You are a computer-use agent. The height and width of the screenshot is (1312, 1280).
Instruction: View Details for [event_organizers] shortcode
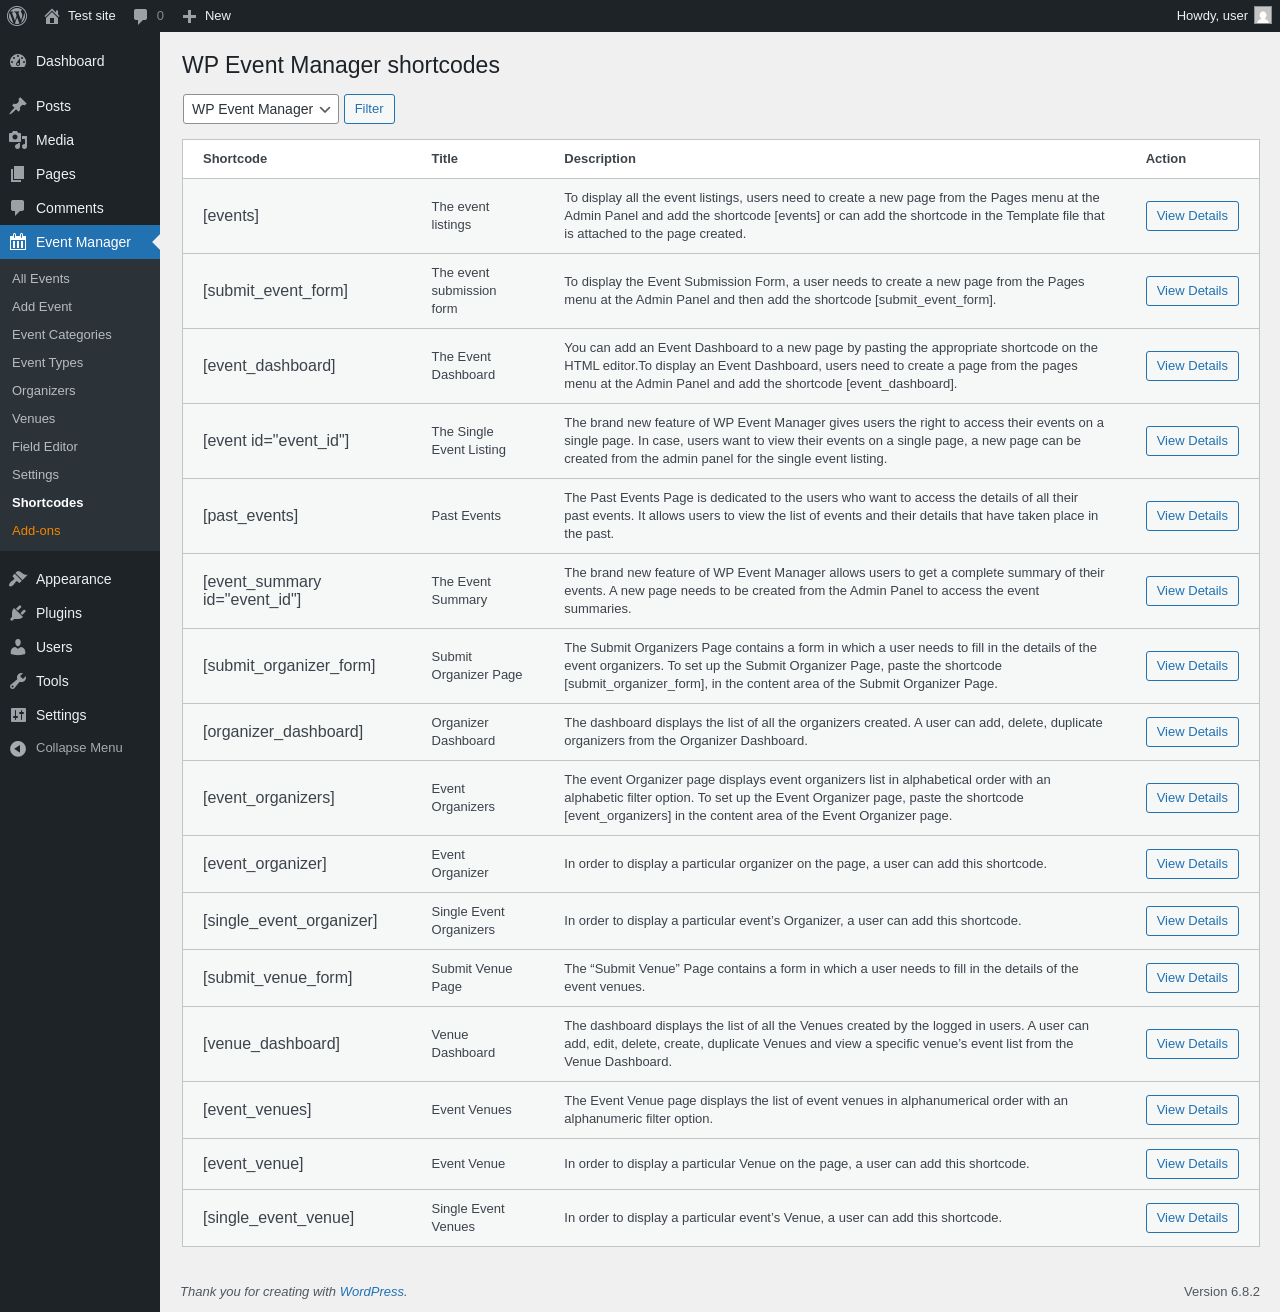pos(1192,798)
